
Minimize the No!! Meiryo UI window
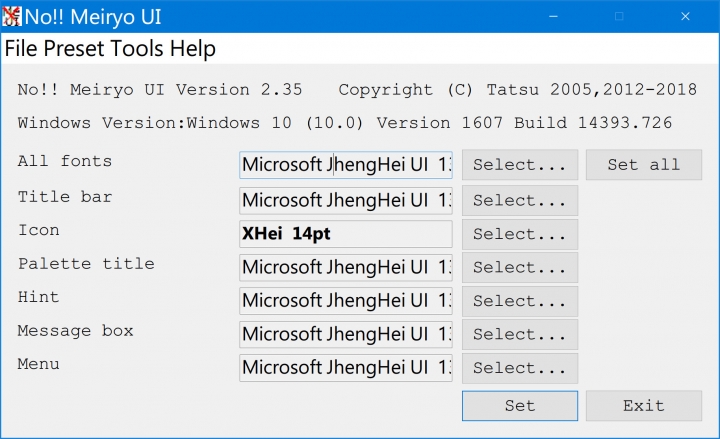point(553,17)
